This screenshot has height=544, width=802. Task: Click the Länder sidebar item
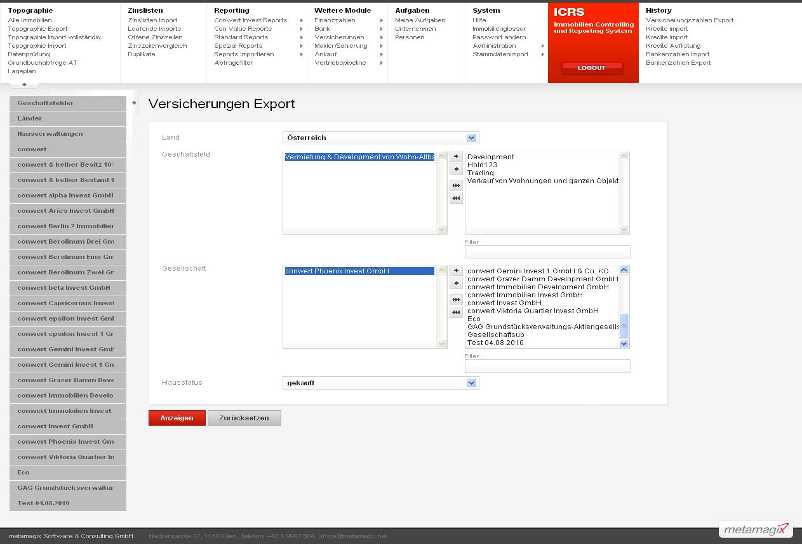[x=68, y=119]
